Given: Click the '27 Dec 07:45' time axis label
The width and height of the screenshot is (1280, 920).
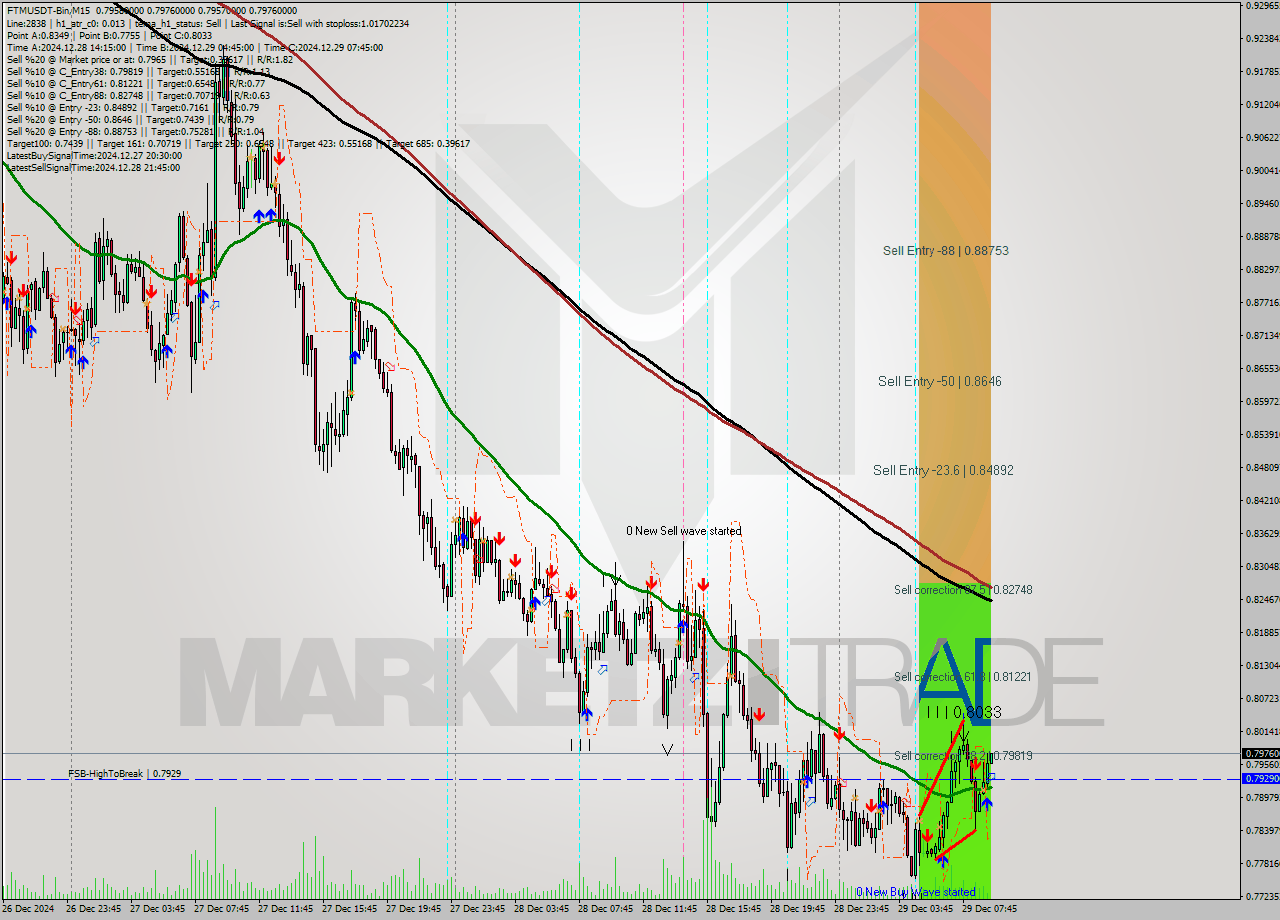Looking at the screenshot, I should (x=222, y=909).
